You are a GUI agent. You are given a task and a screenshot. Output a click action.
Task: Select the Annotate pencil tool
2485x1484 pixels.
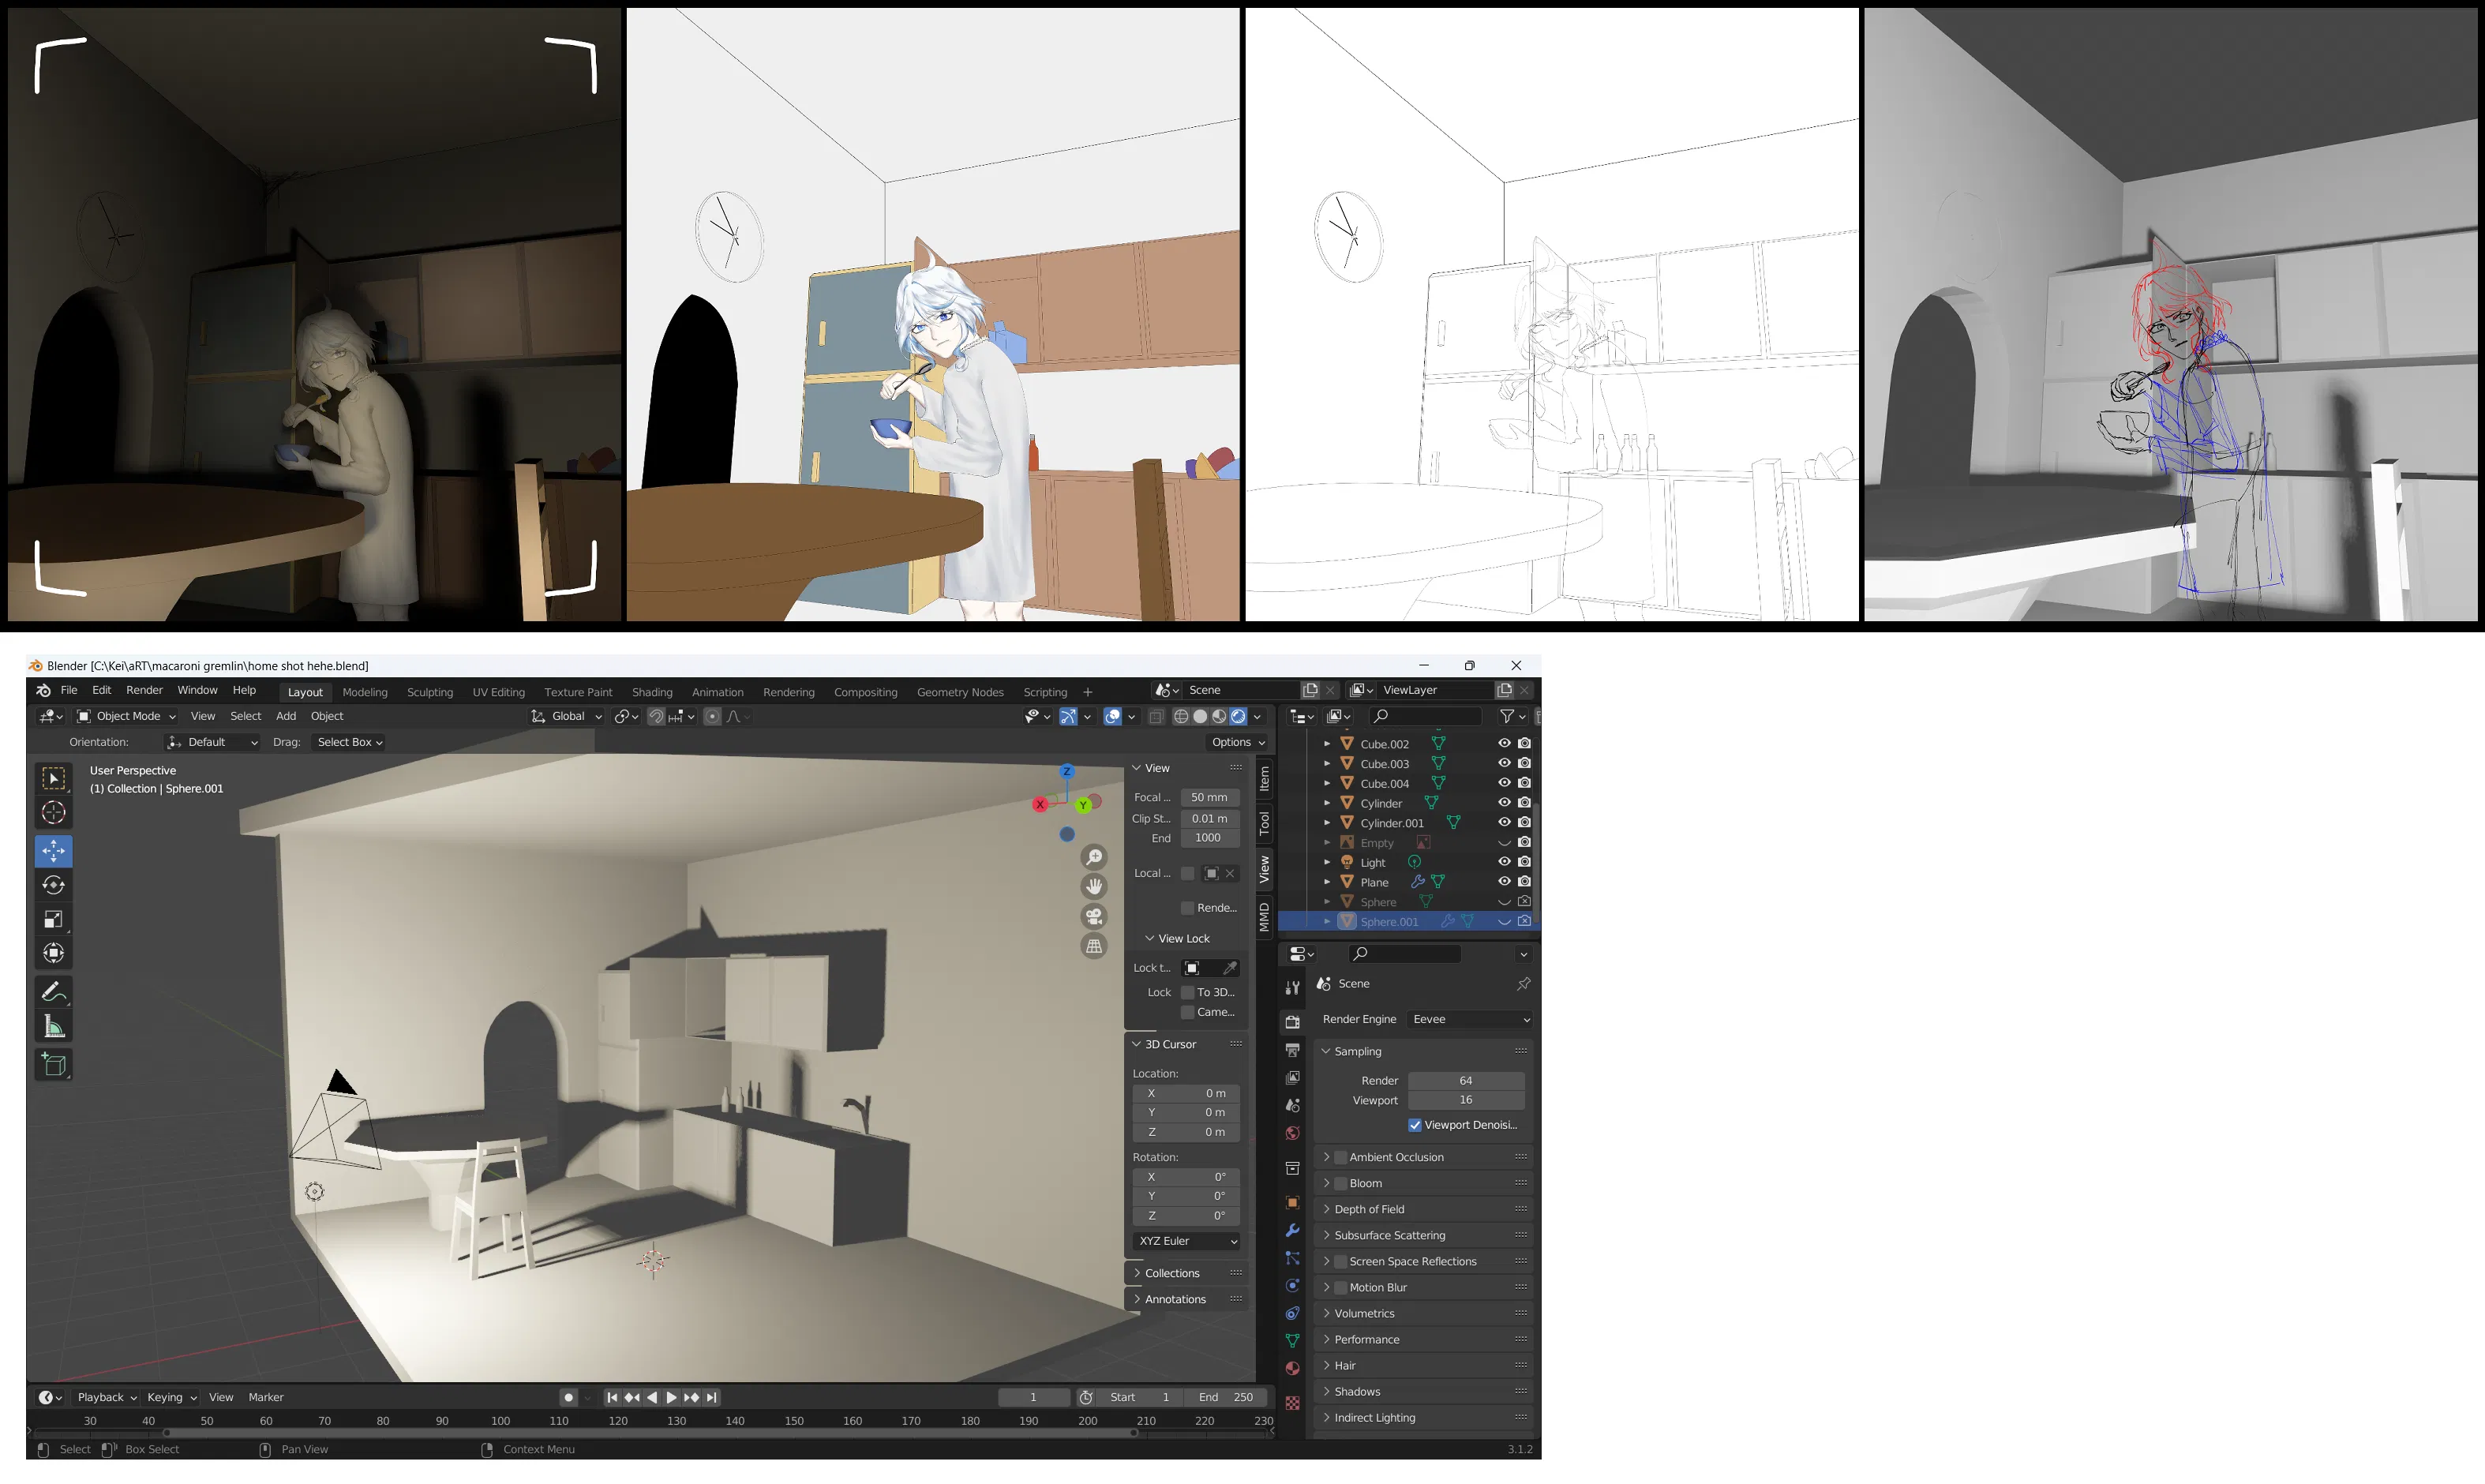tap(54, 992)
